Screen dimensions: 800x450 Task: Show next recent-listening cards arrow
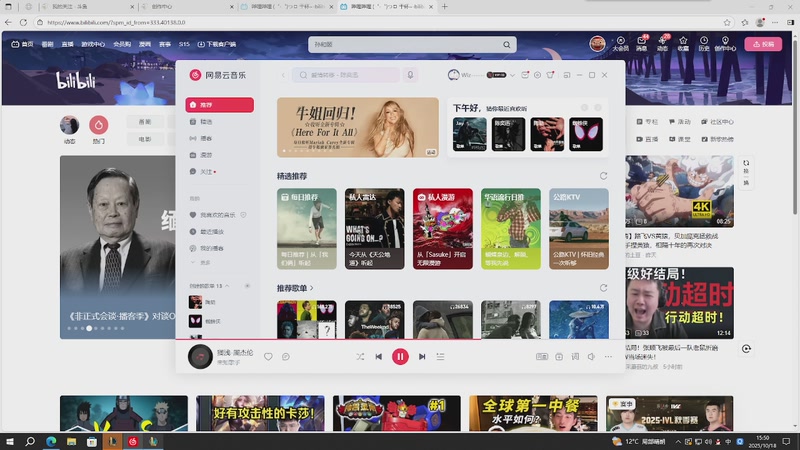pyautogui.click(x=598, y=108)
